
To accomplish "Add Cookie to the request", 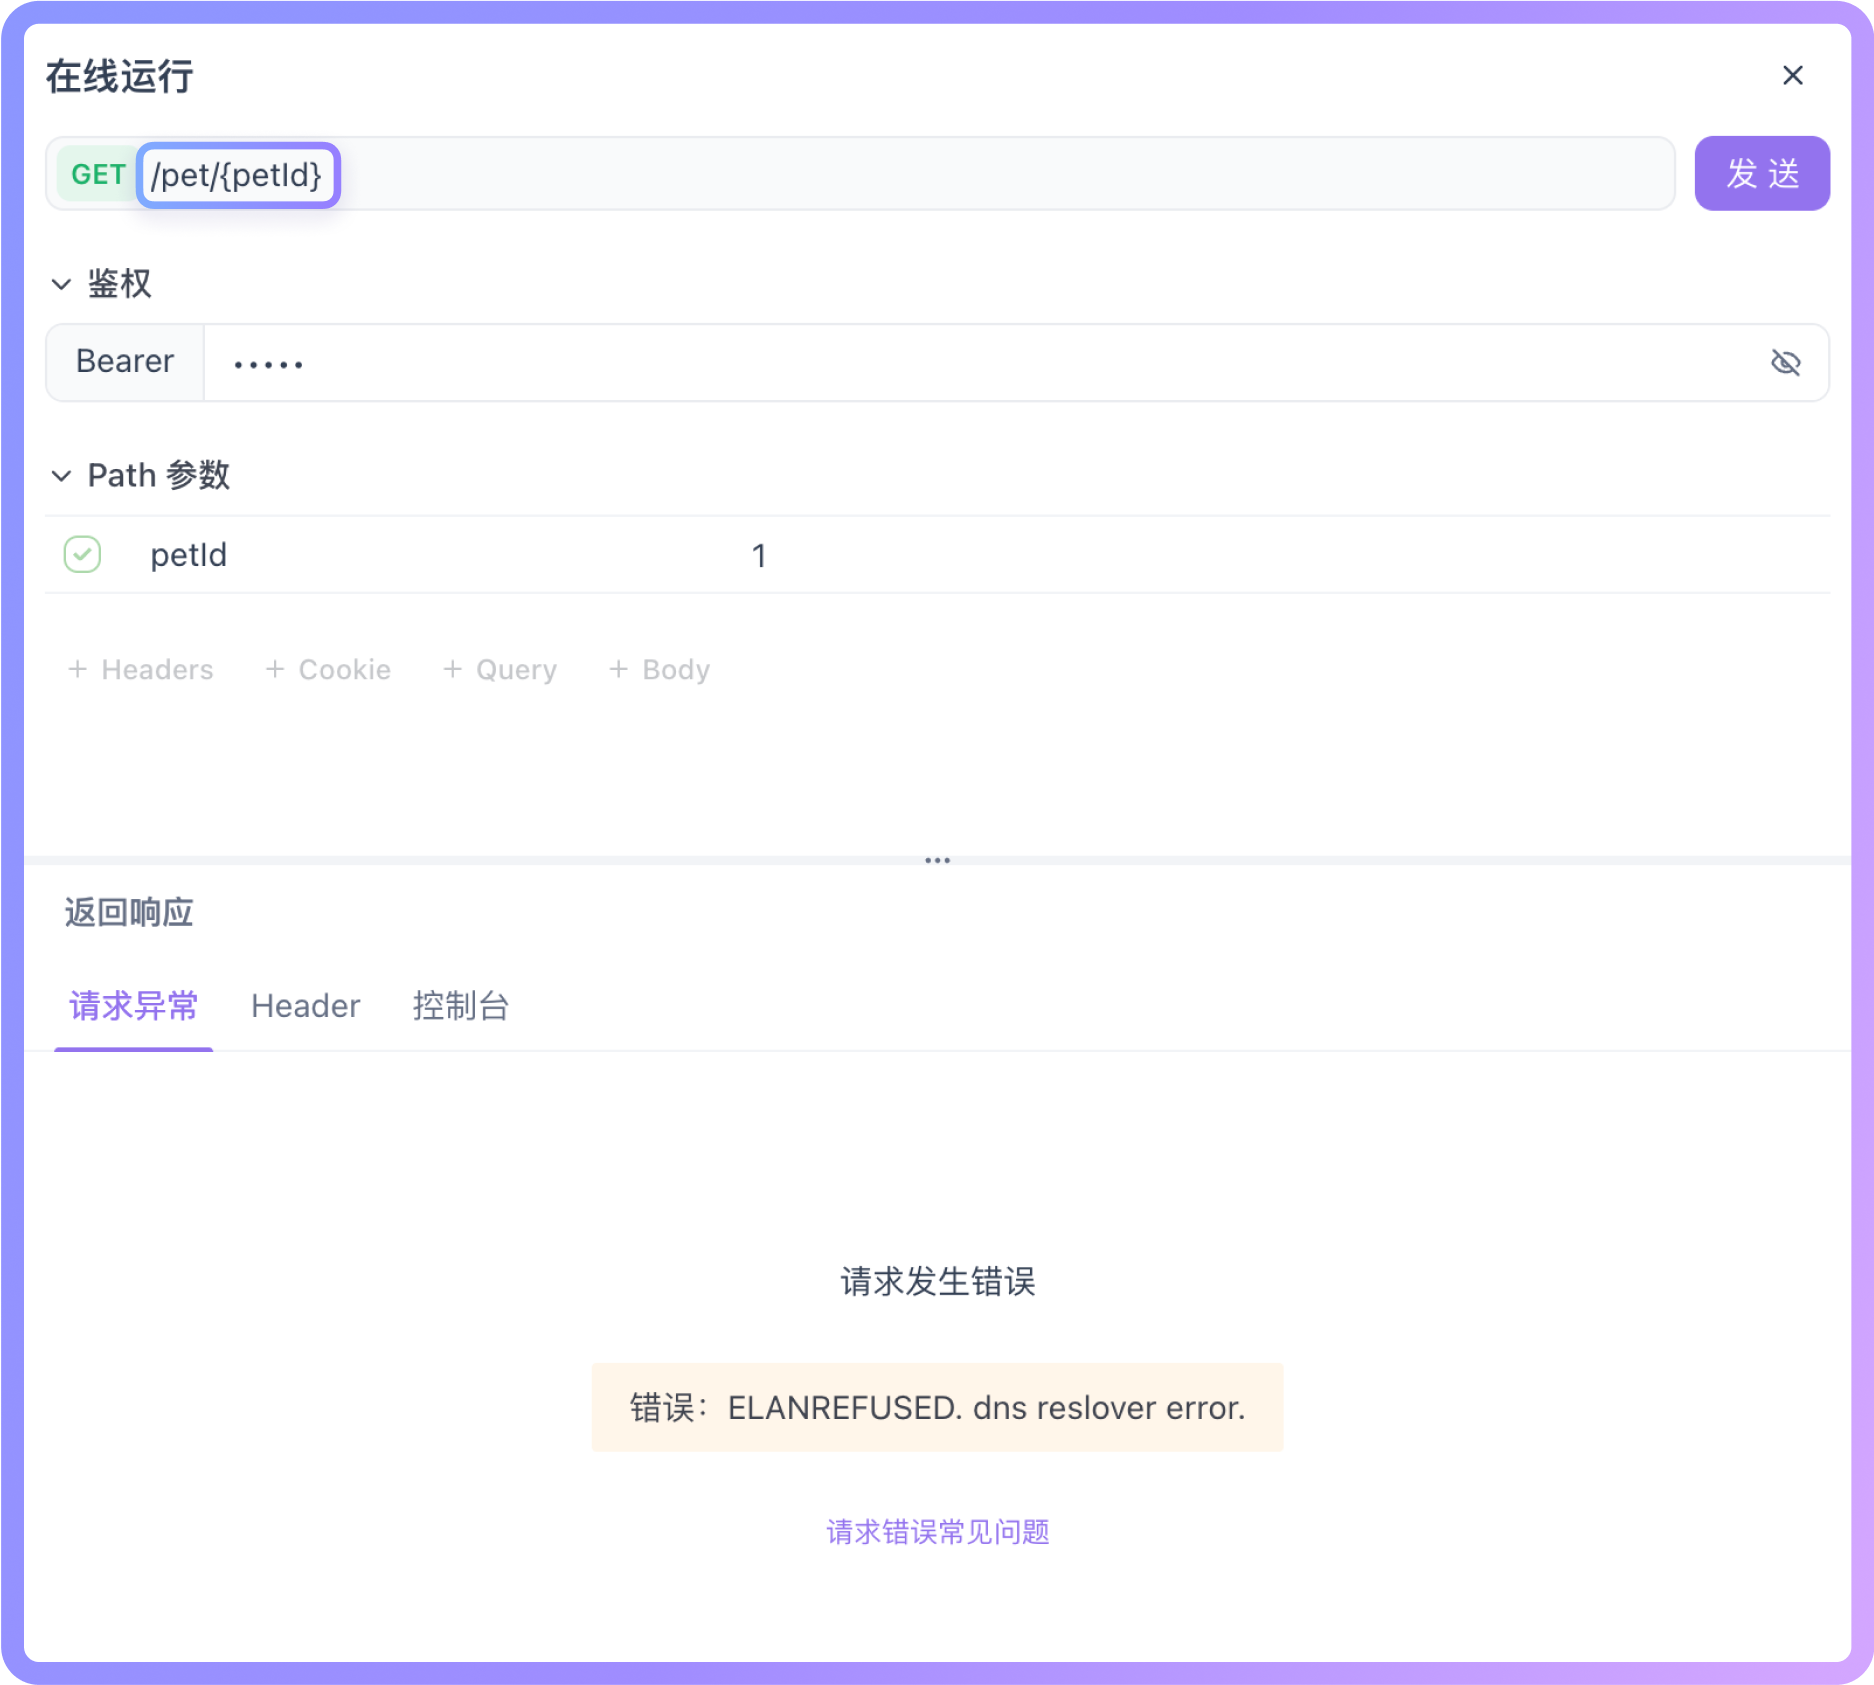I will pos(328,669).
